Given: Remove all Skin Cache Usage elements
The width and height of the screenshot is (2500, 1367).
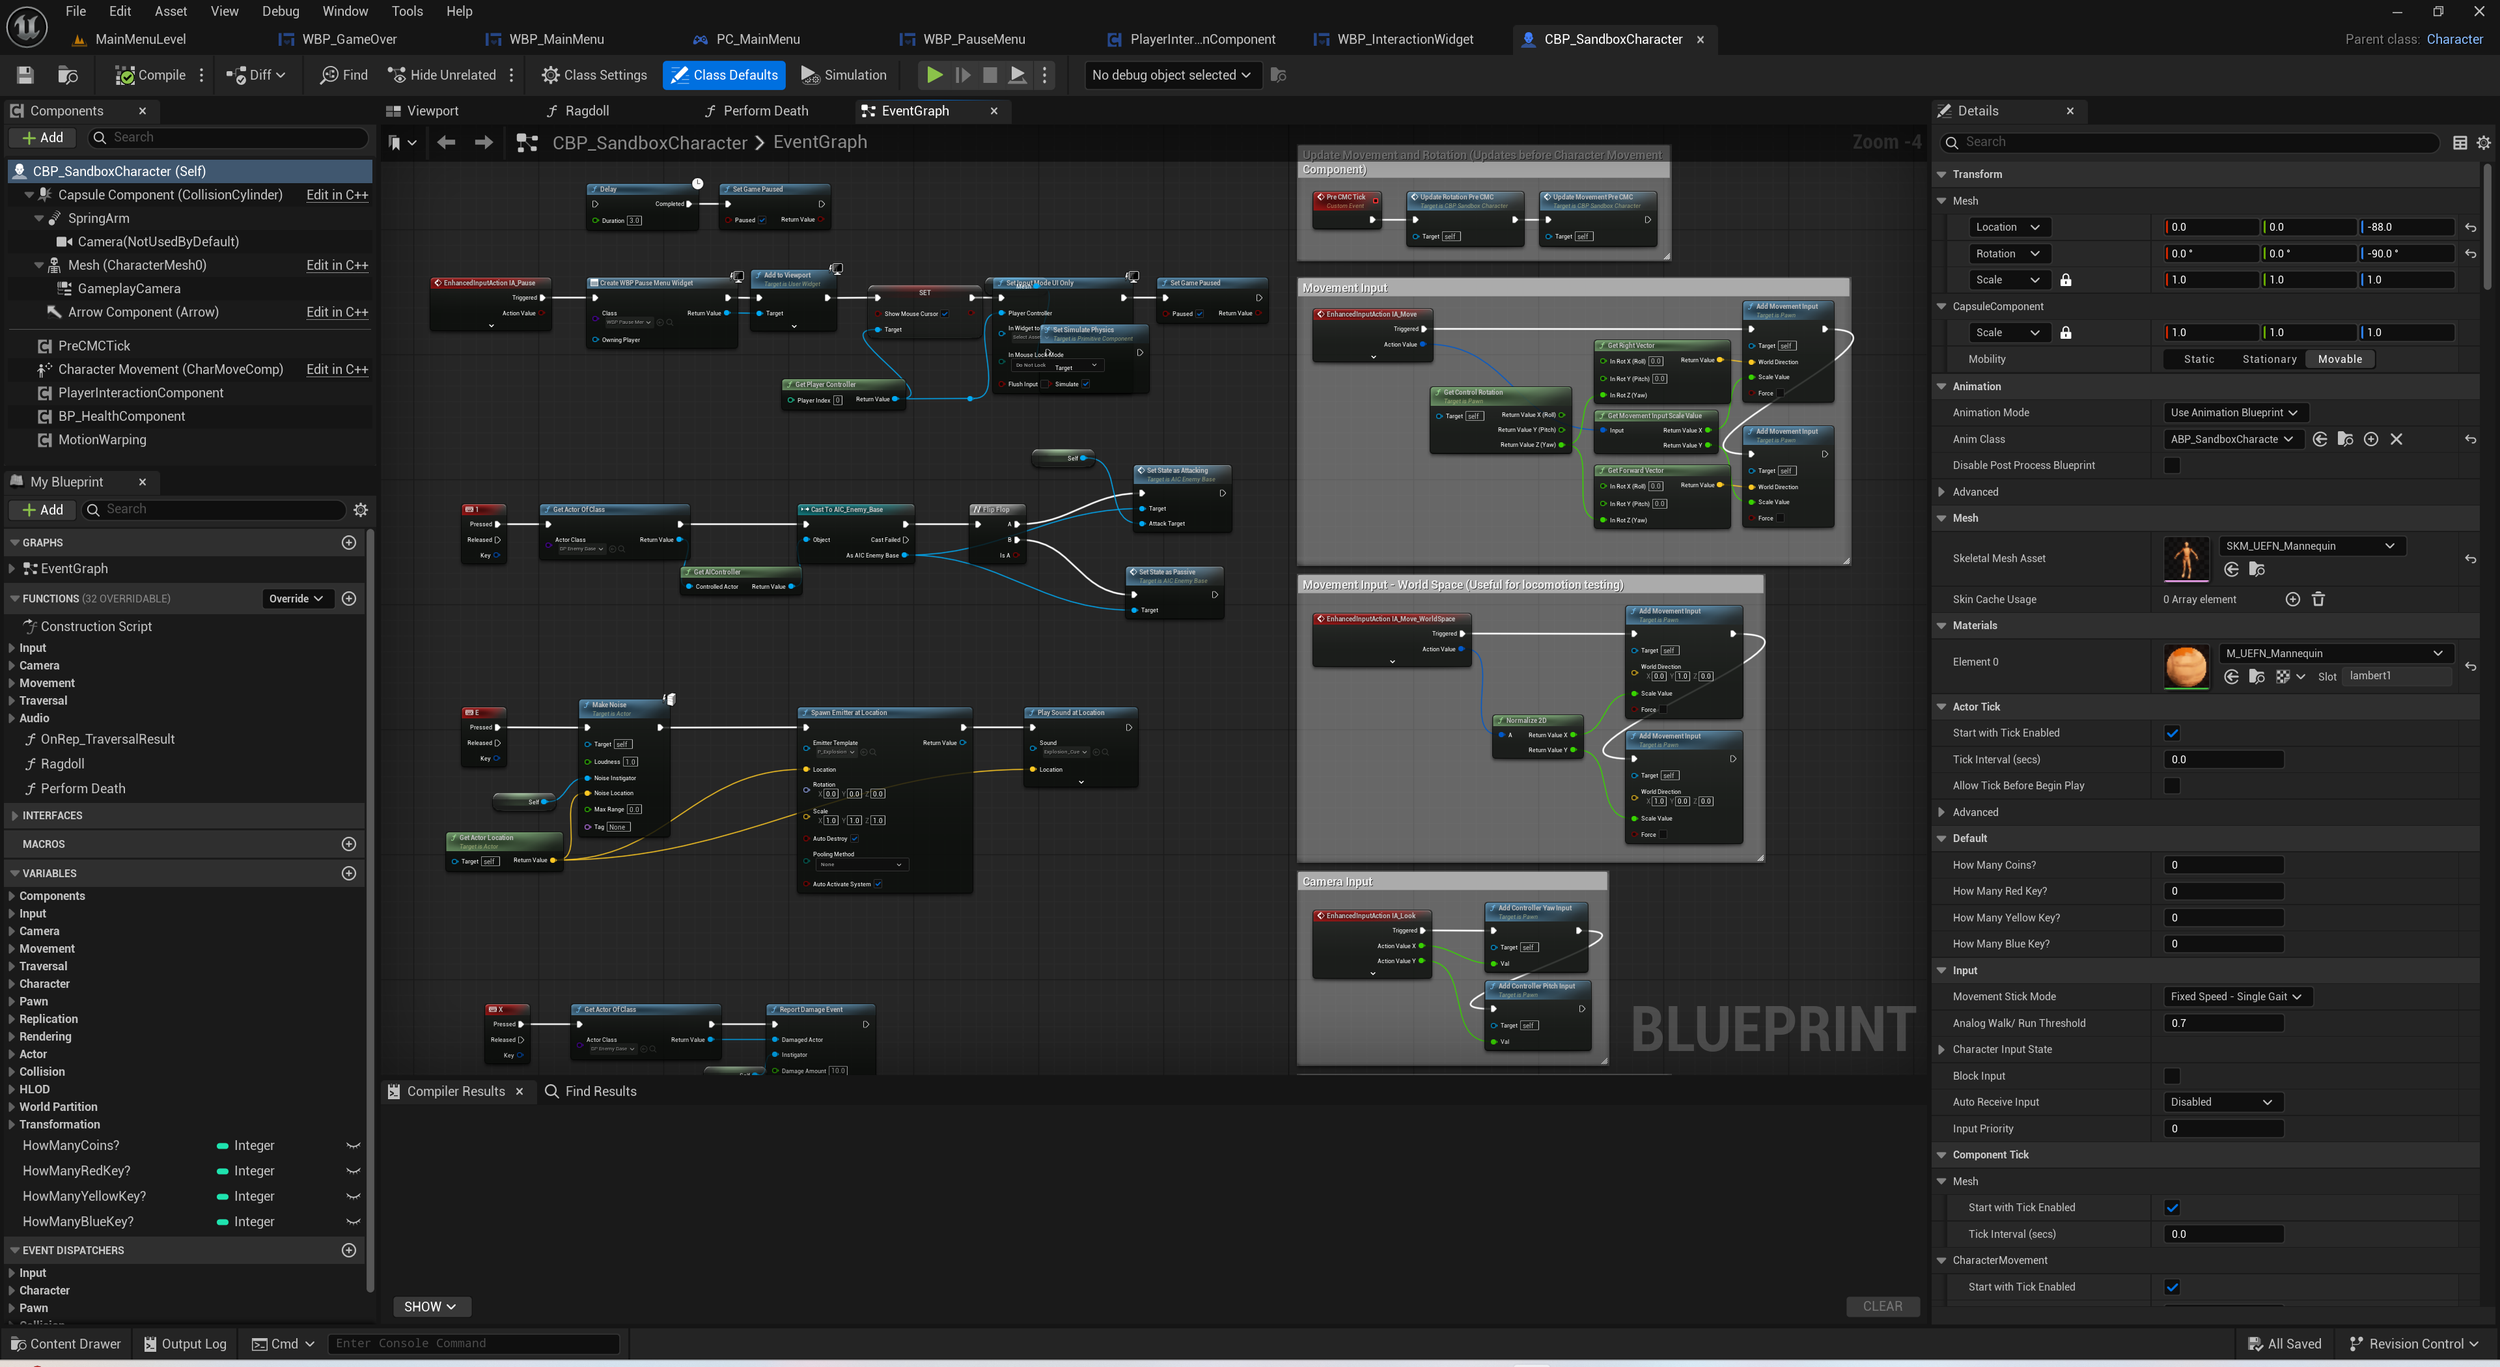Looking at the screenshot, I should pyautogui.click(x=2318, y=599).
